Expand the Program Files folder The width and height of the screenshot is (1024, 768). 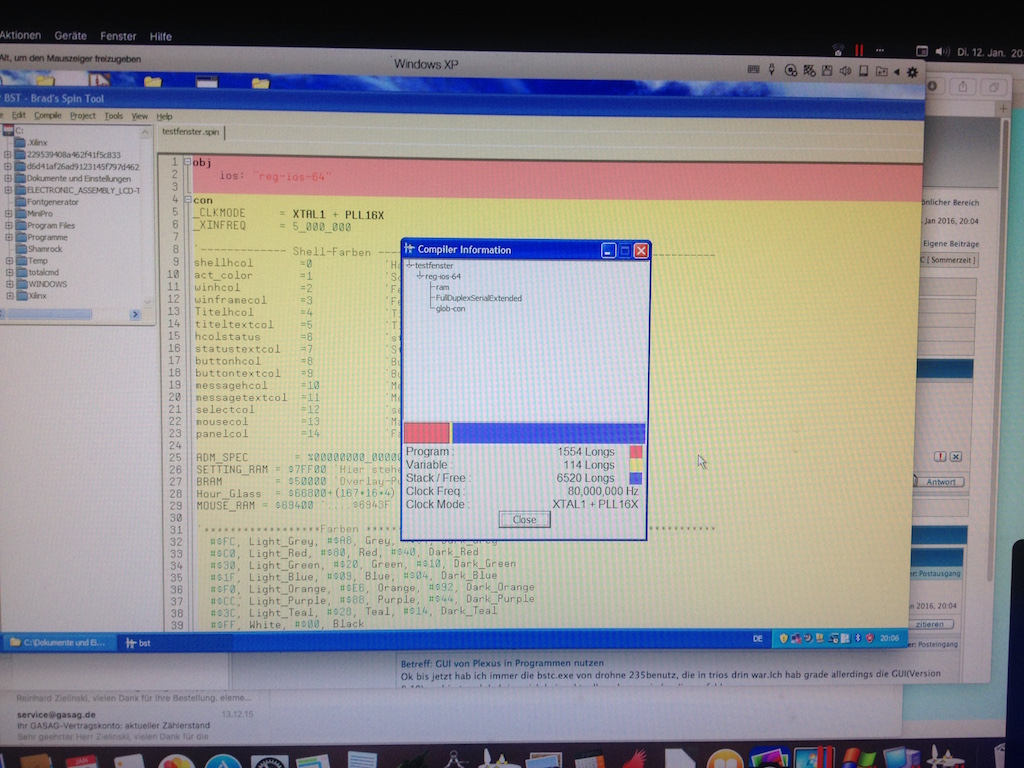(8, 225)
